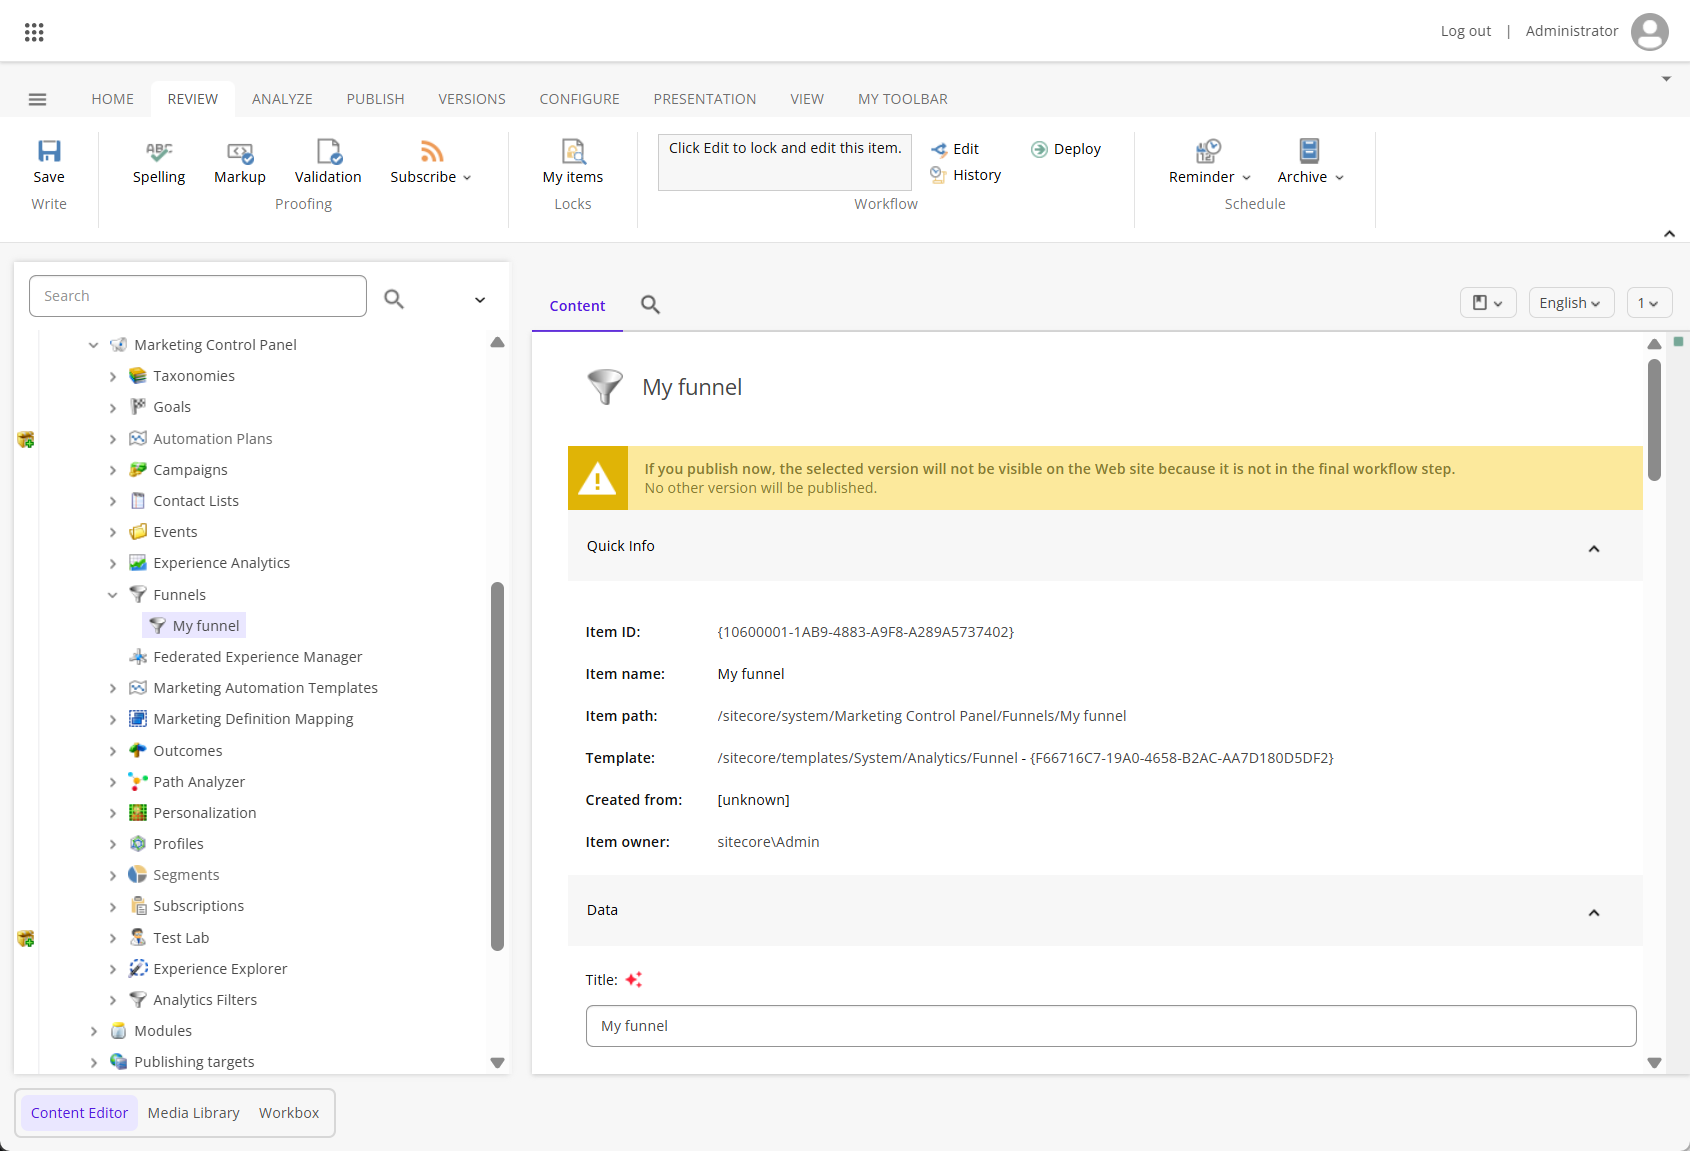Screen dimensions: 1690x1151
Task: Click the Deploy workflow command
Action: pos(1066,149)
